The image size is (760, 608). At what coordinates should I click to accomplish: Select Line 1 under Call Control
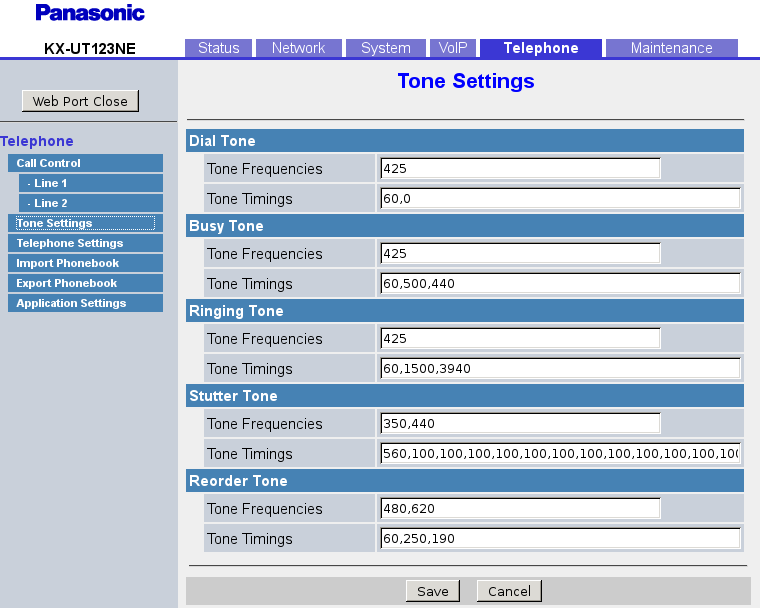pyautogui.click(x=90, y=183)
